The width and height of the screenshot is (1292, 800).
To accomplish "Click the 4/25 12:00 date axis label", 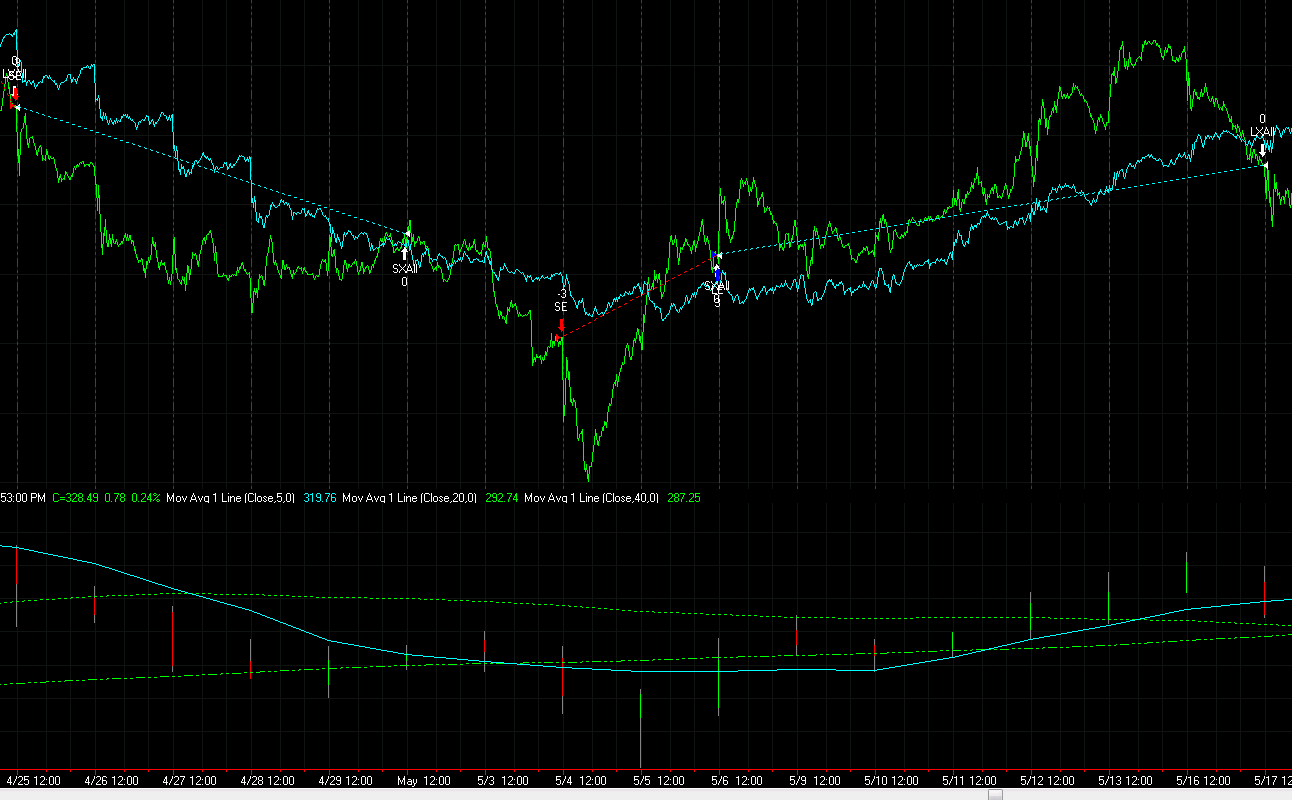I will coord(34,780).
